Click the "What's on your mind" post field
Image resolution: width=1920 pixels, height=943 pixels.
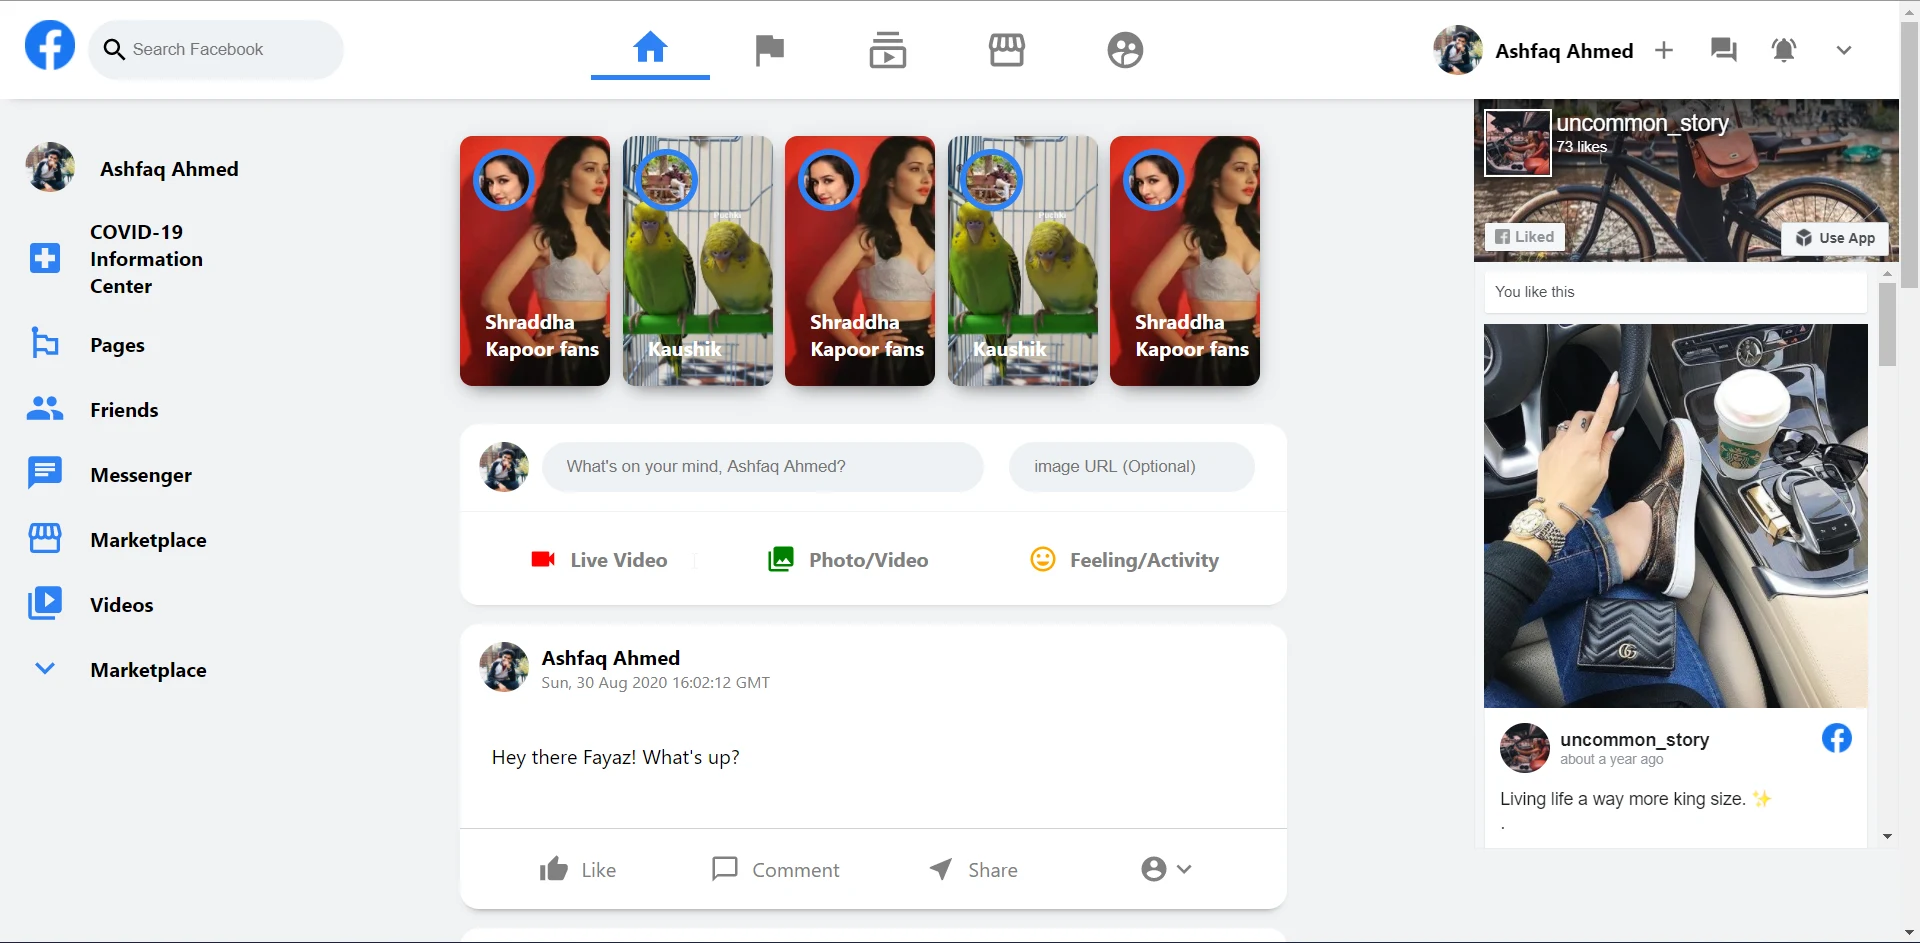pyautogui.click(x=762, y=467)
